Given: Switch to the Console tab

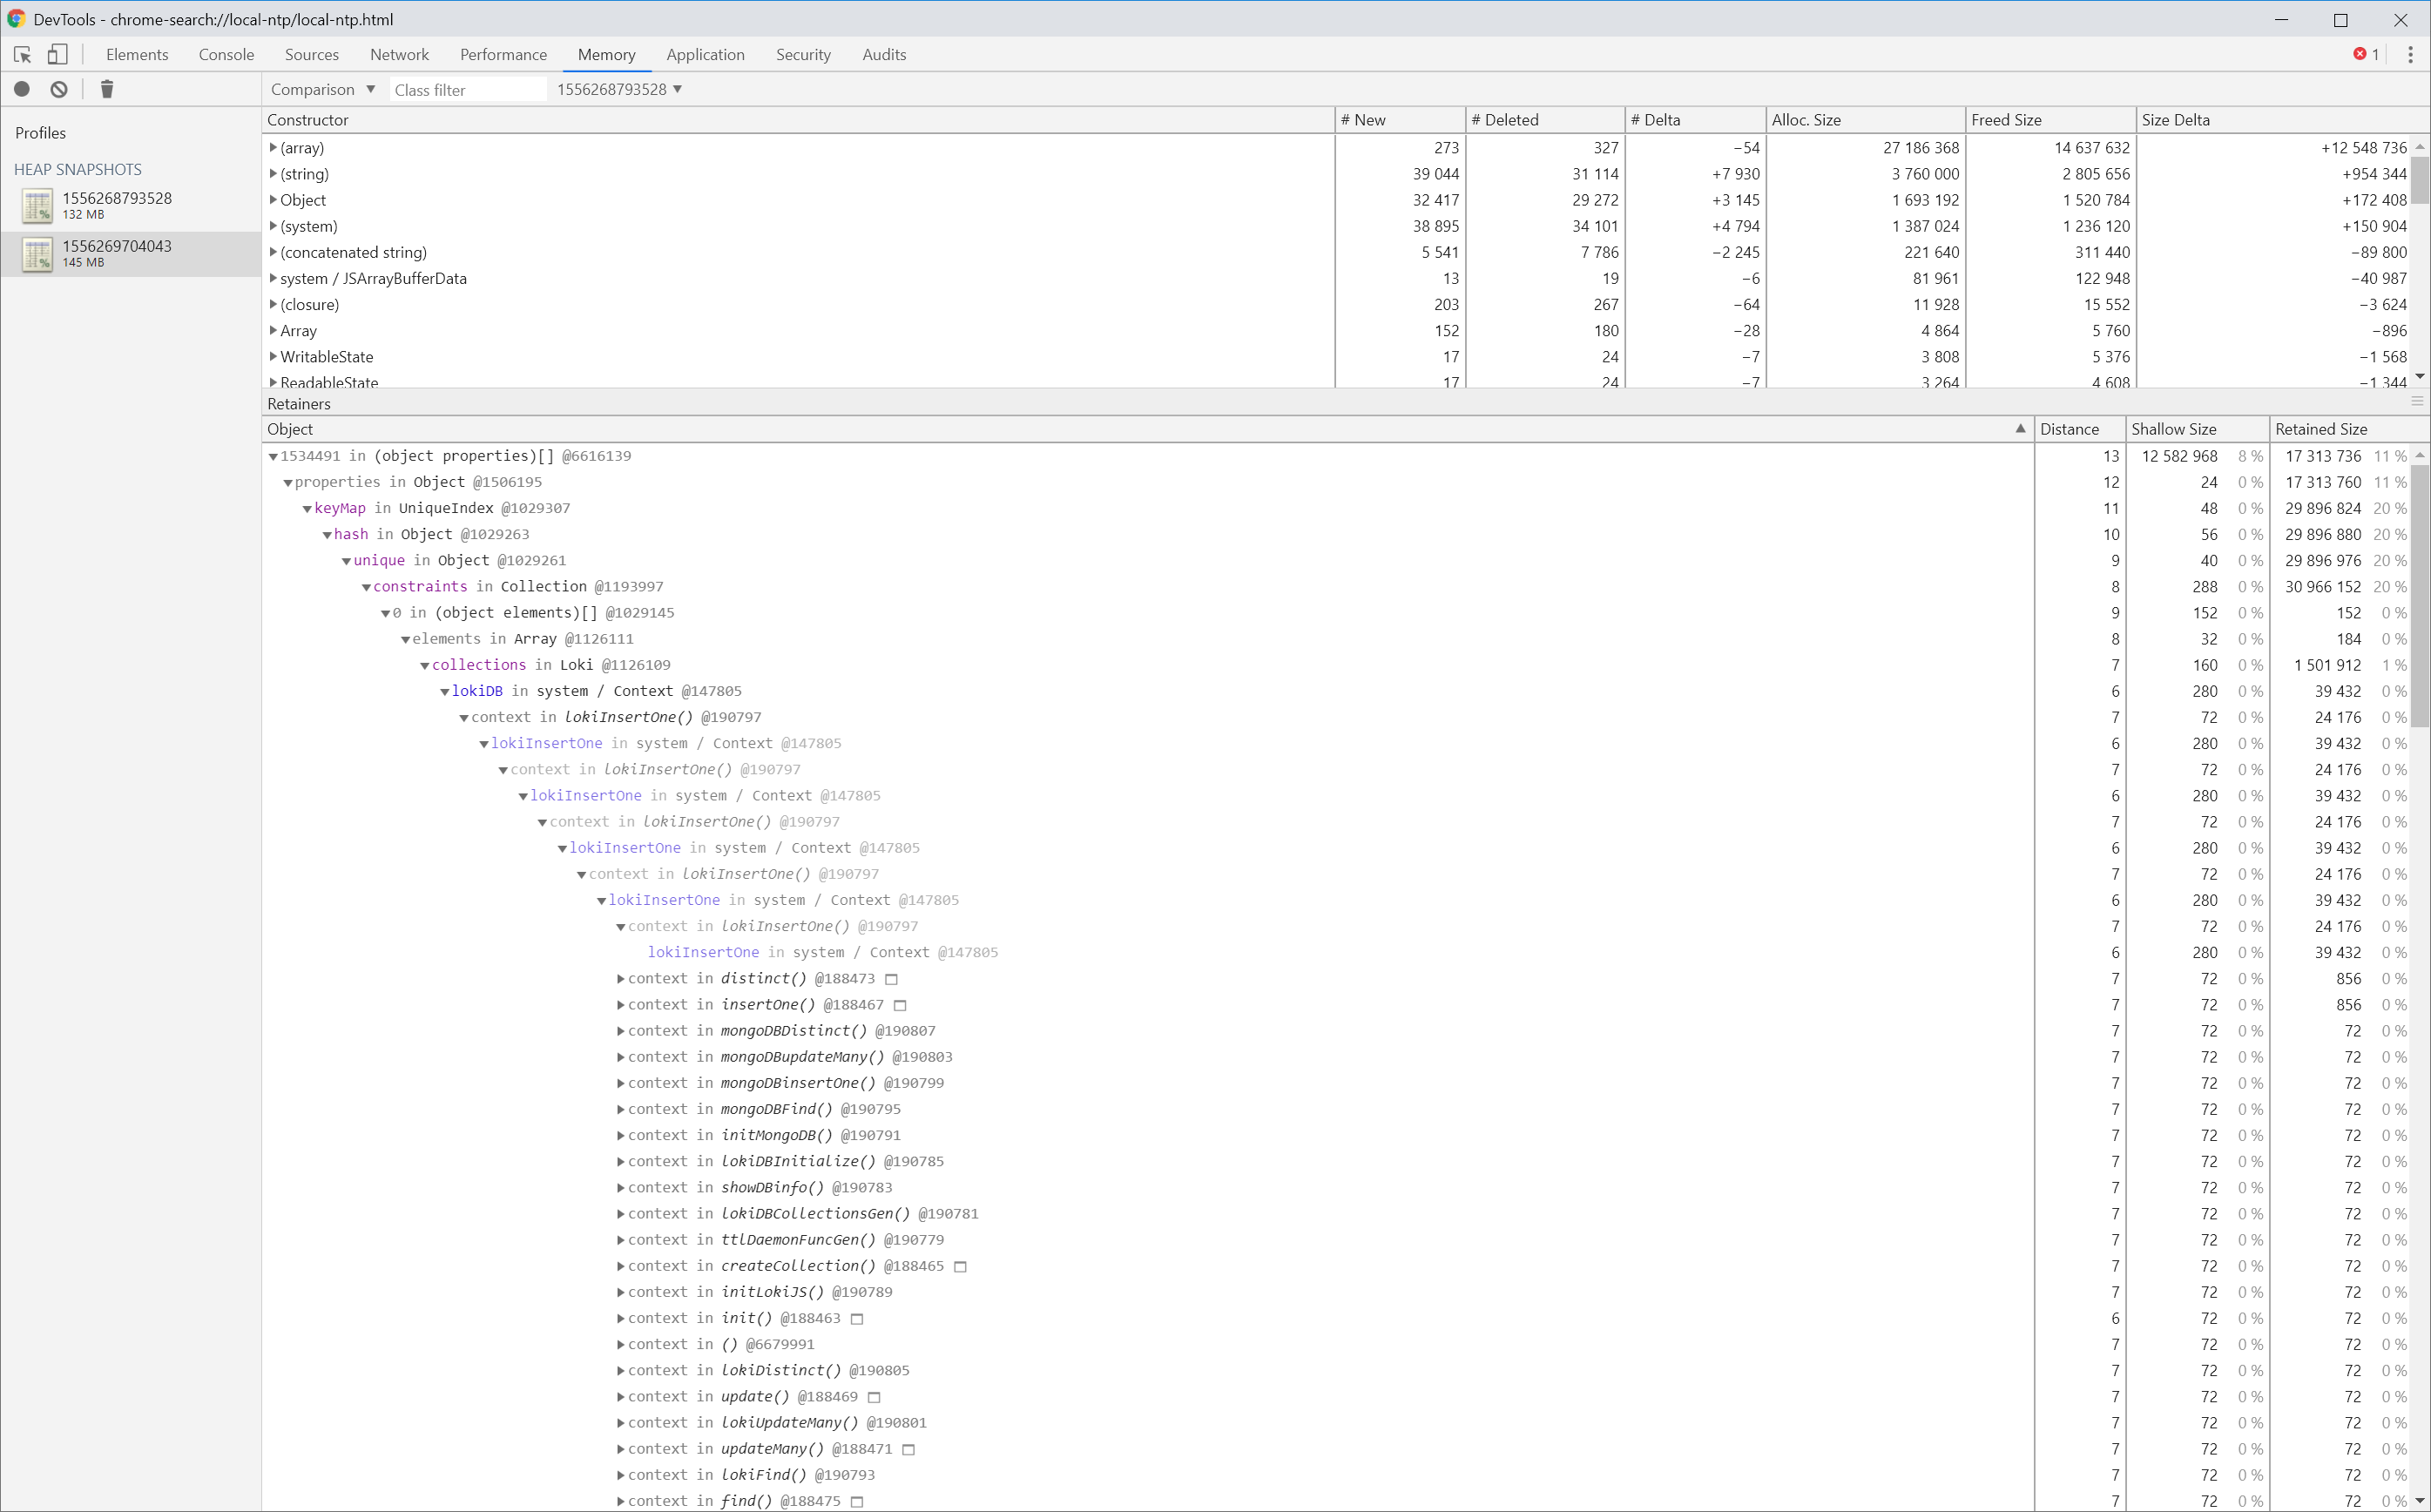Looking at the screenshot, I should pos(226,55).
